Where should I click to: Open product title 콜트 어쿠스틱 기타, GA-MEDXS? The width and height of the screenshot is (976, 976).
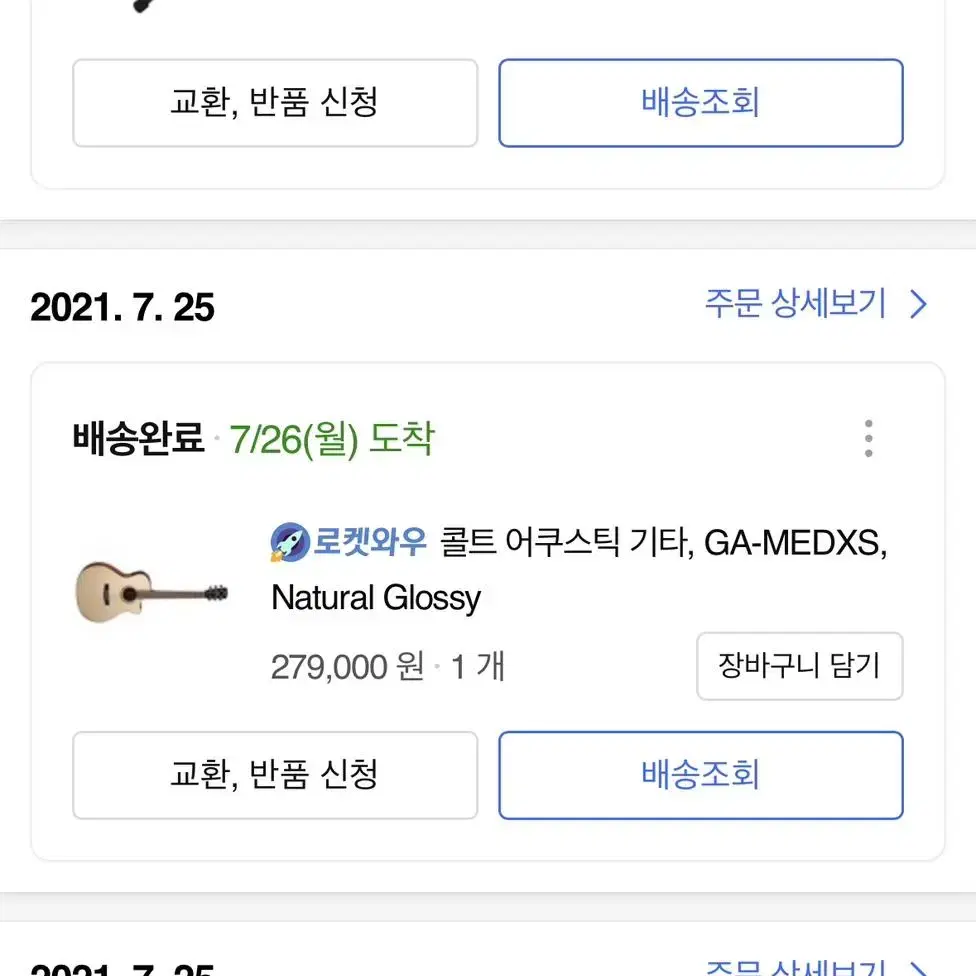point(664,542)
